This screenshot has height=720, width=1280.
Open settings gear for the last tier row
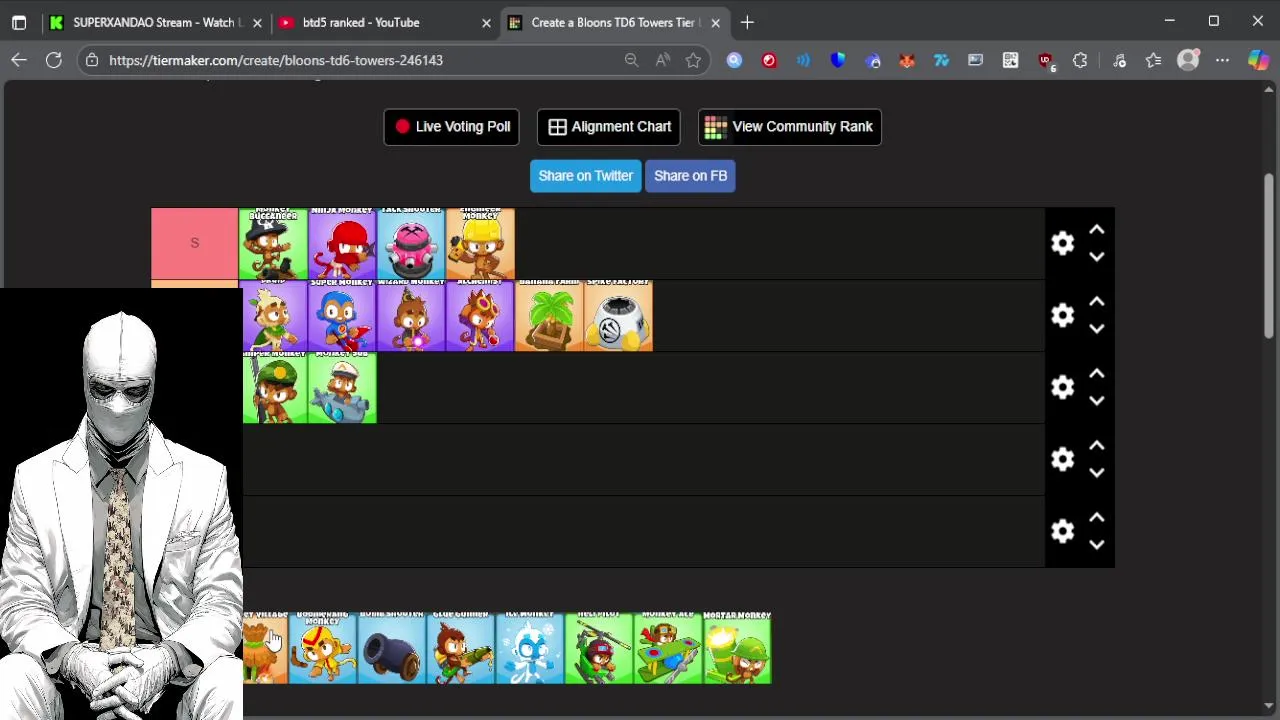coord(1062,531)
